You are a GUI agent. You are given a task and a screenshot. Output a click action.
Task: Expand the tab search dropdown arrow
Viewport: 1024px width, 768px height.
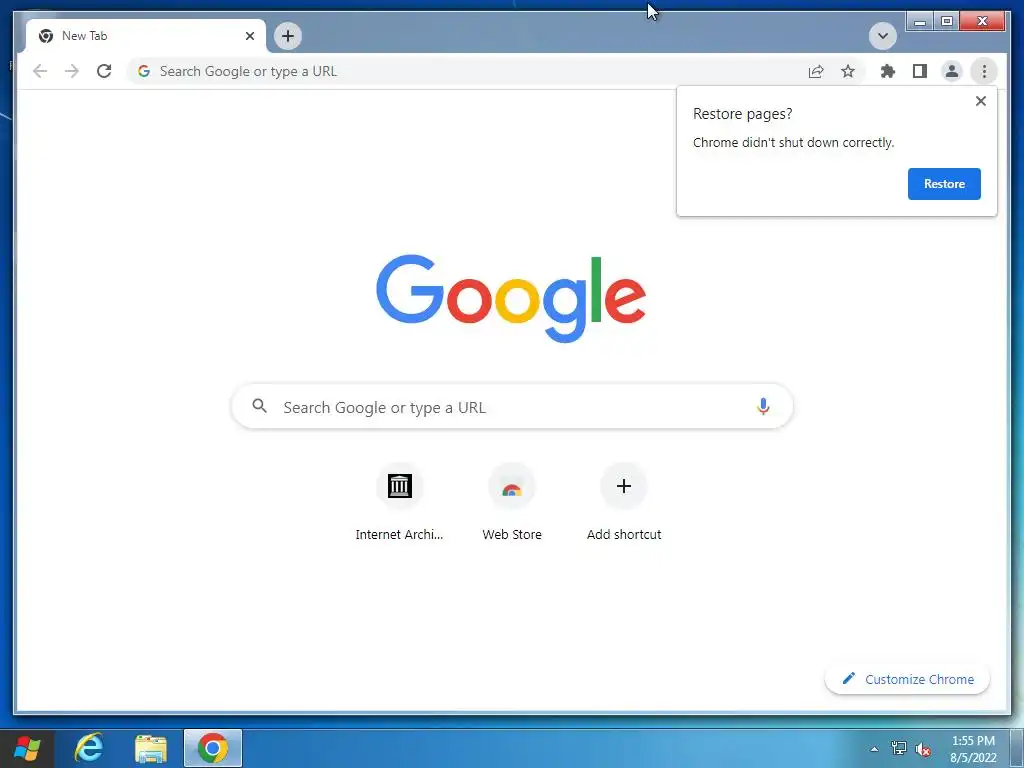pyautogui.click(x=882, y=36)
